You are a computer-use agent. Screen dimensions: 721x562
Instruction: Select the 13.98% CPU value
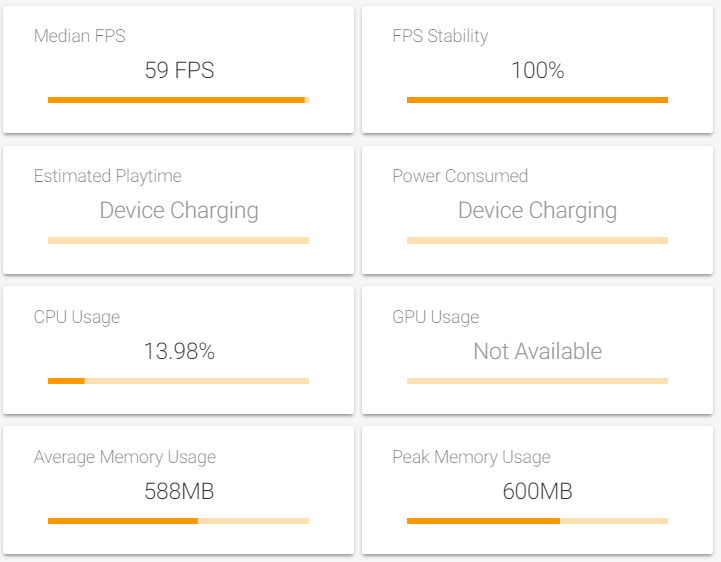179,351
